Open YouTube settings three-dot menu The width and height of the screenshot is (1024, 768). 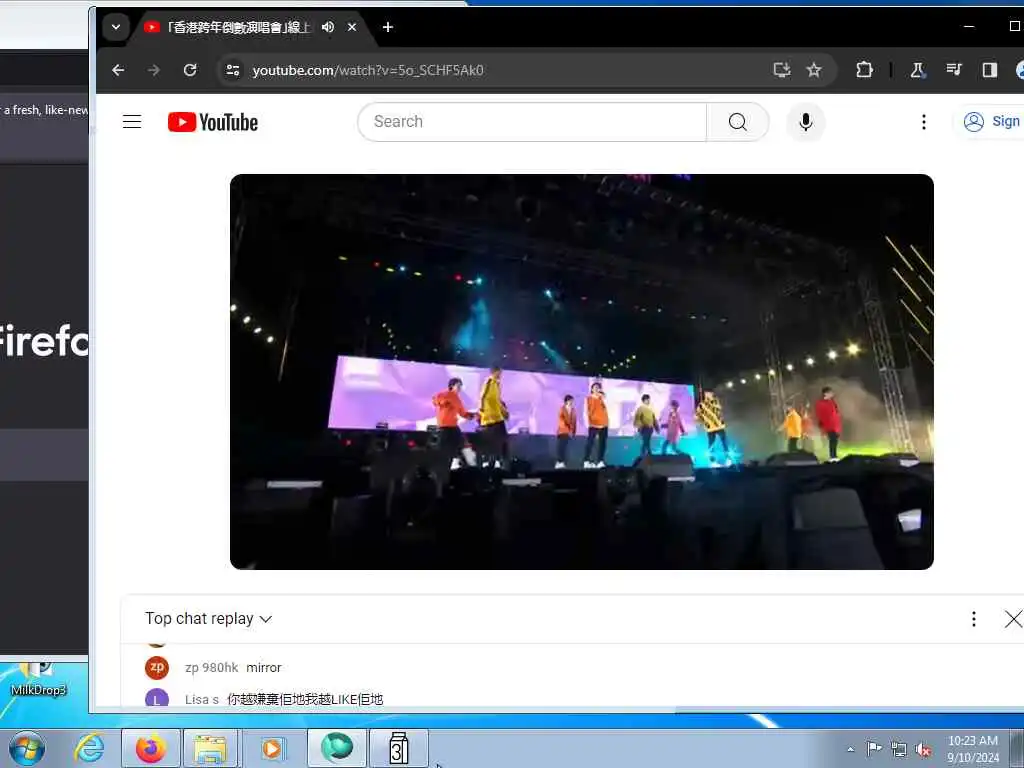(x=923, y=122)
